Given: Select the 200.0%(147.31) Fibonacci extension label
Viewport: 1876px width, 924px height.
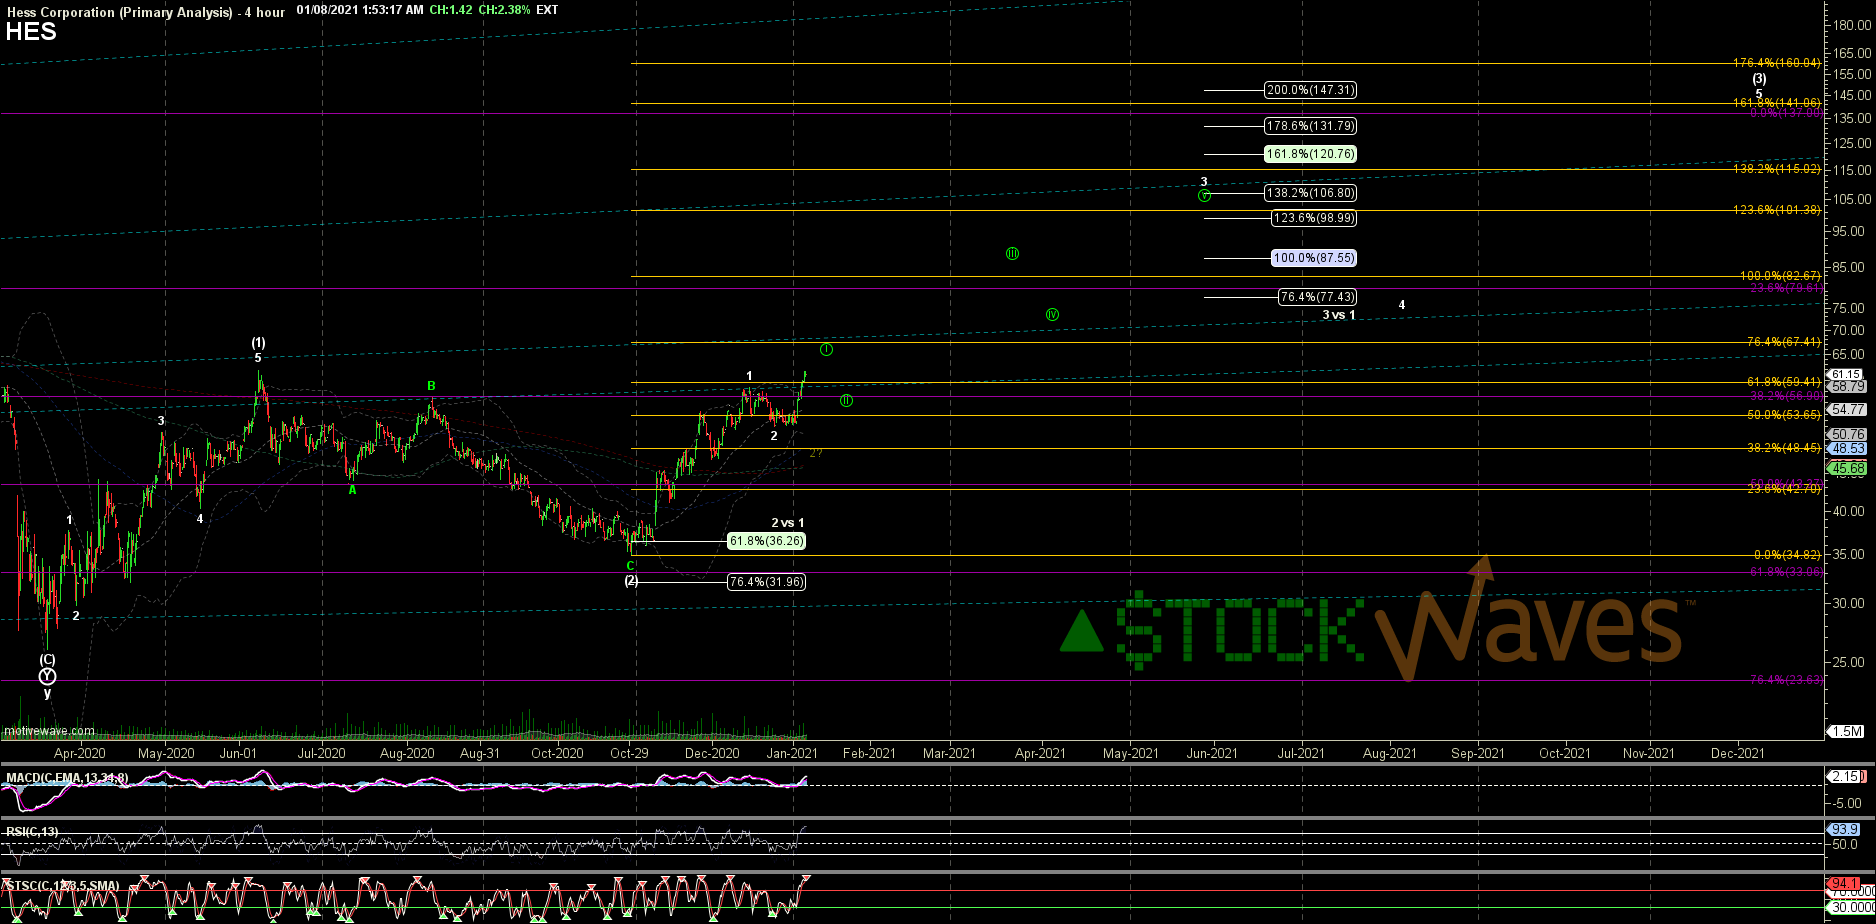Looking at the screenshot, I should [x=1310, y=90].
